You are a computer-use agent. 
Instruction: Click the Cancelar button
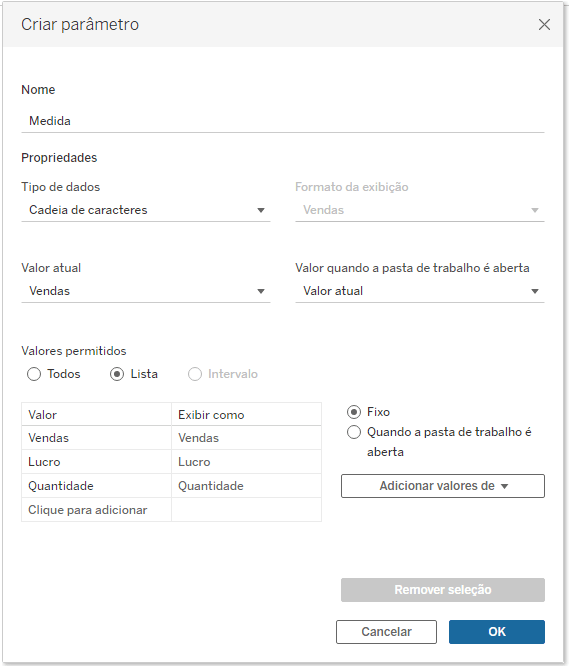[386, 632]
